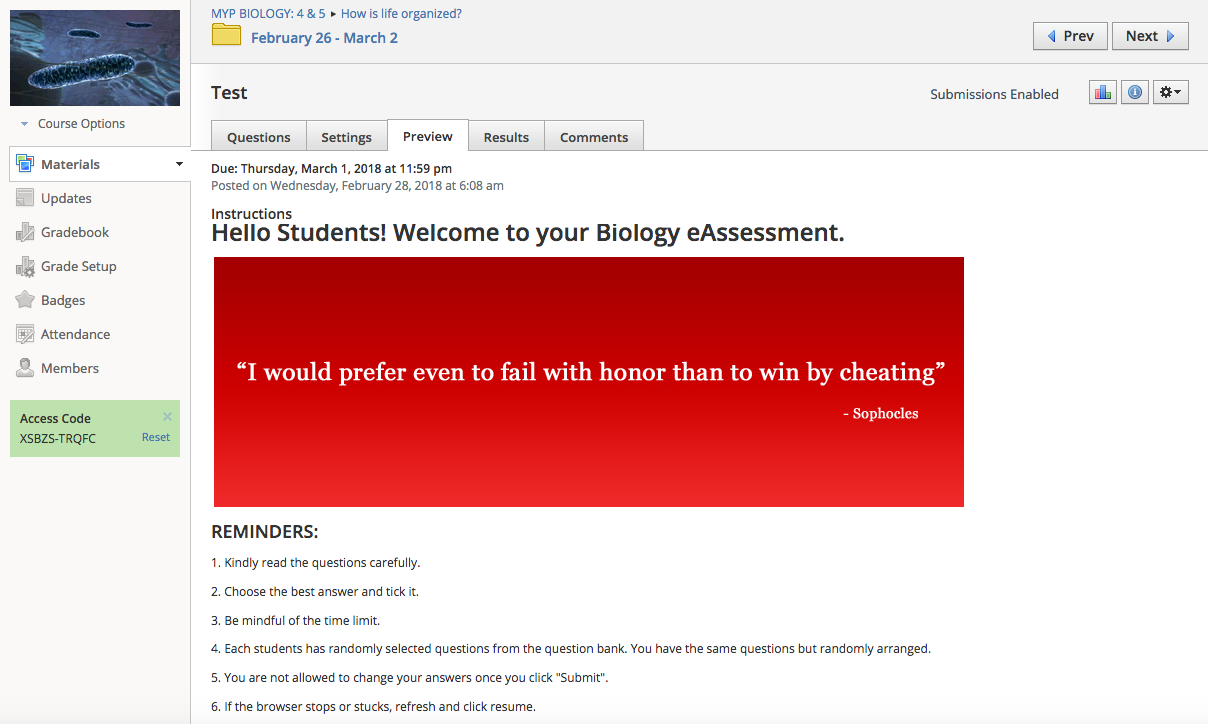The image size is (1208, 724).
Task: Open Gradebook from the sidebar
Action: pos(74,232)
